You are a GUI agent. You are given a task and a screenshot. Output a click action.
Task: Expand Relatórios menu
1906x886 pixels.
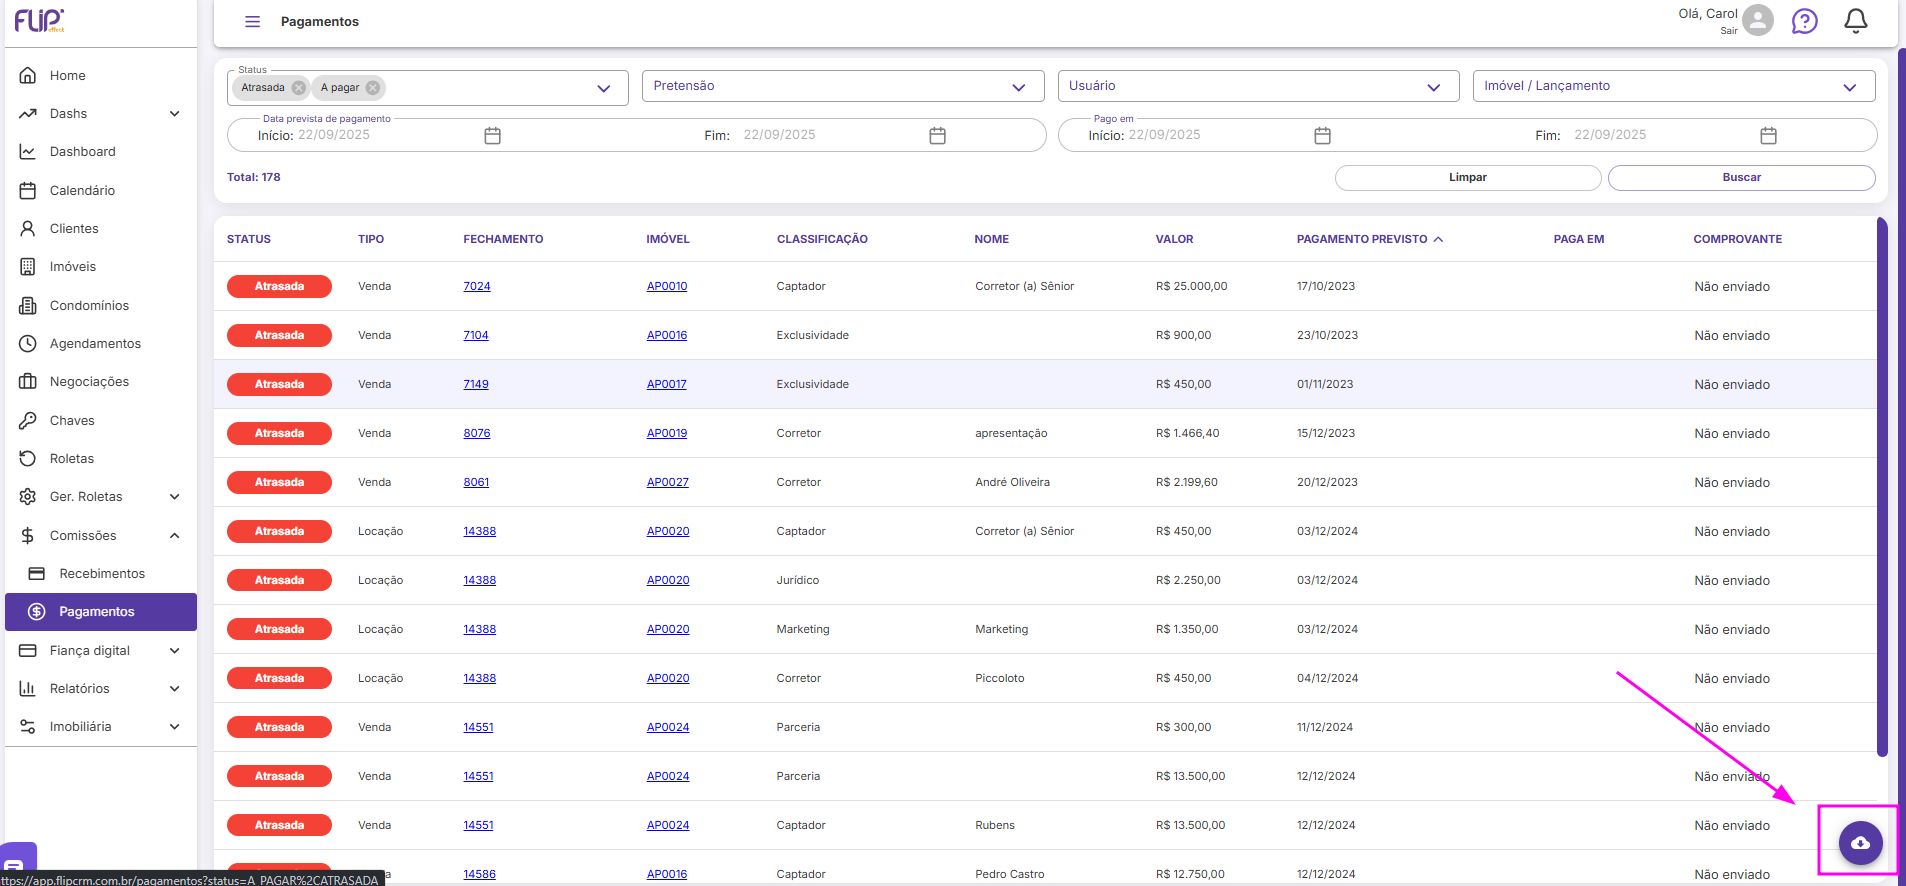pyautogui.click(x=100, y=689)
